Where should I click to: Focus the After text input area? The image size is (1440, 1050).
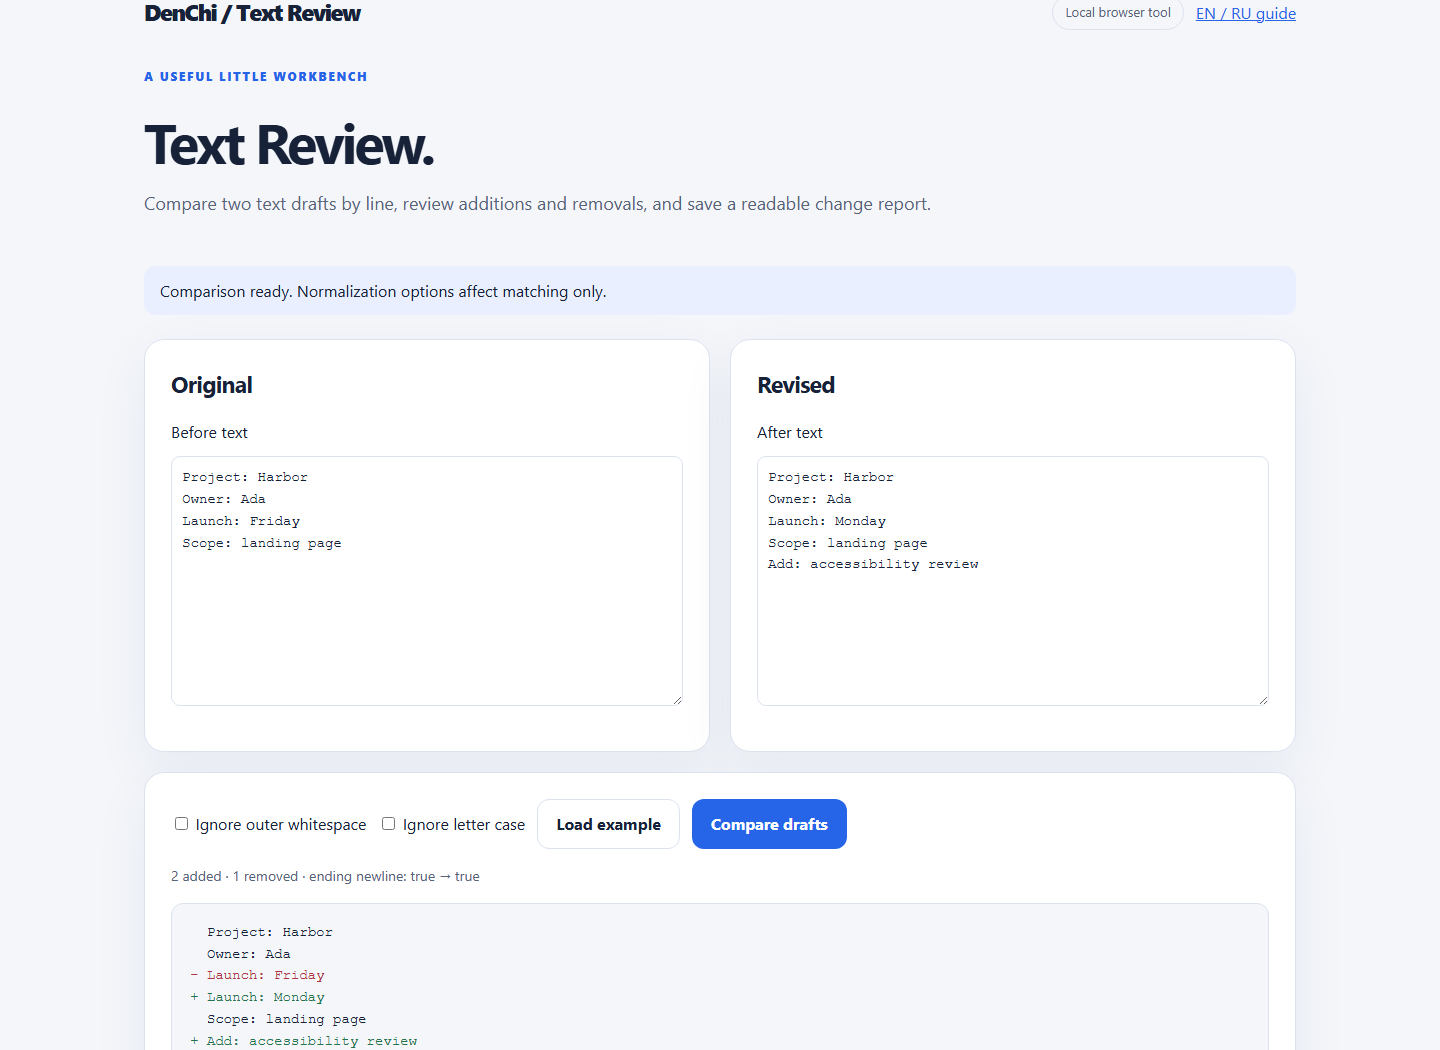(1013, 581)
